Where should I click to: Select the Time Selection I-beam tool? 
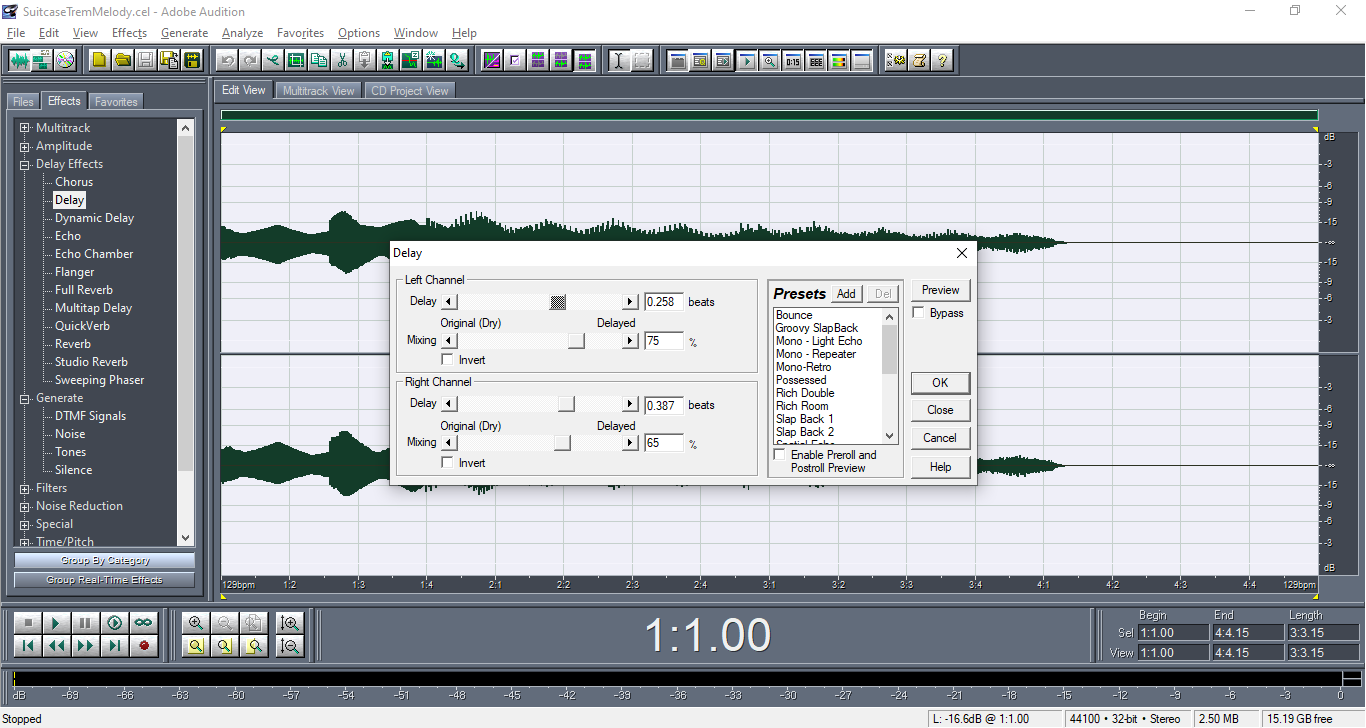point(618,60)
